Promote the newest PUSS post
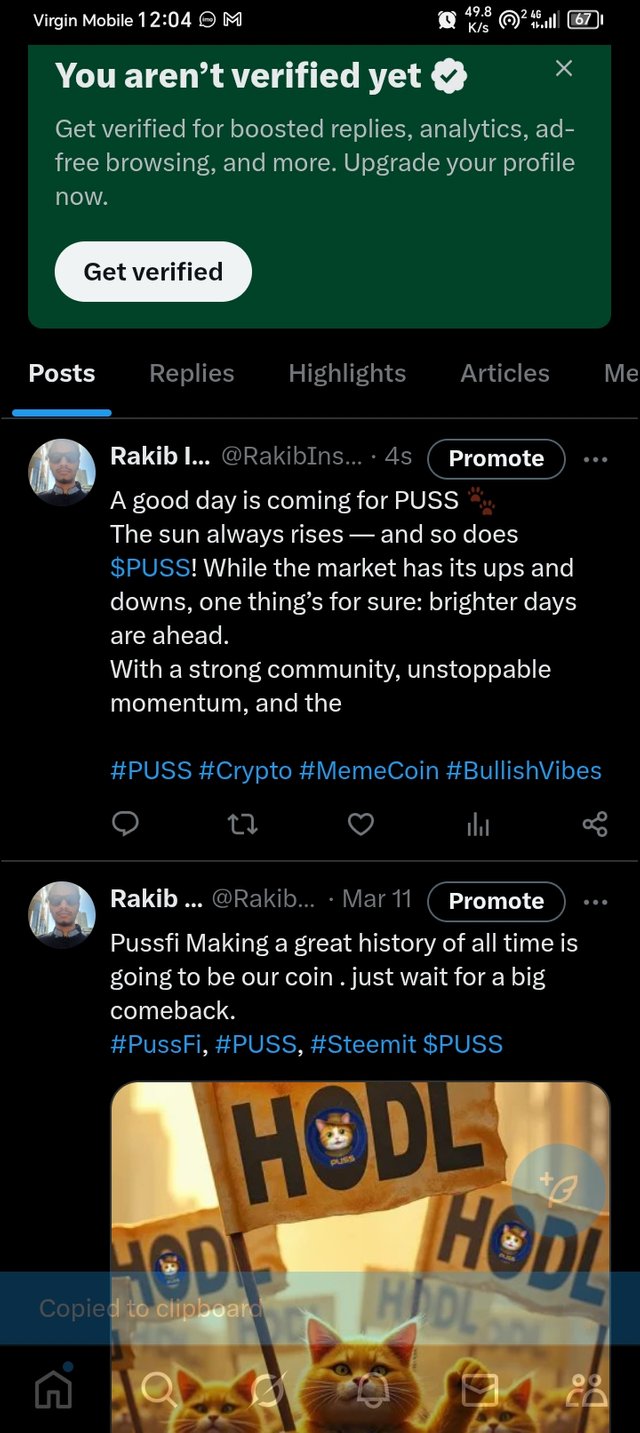The width and height of the screenshot is (640, 1433). [x=496, y=459]
